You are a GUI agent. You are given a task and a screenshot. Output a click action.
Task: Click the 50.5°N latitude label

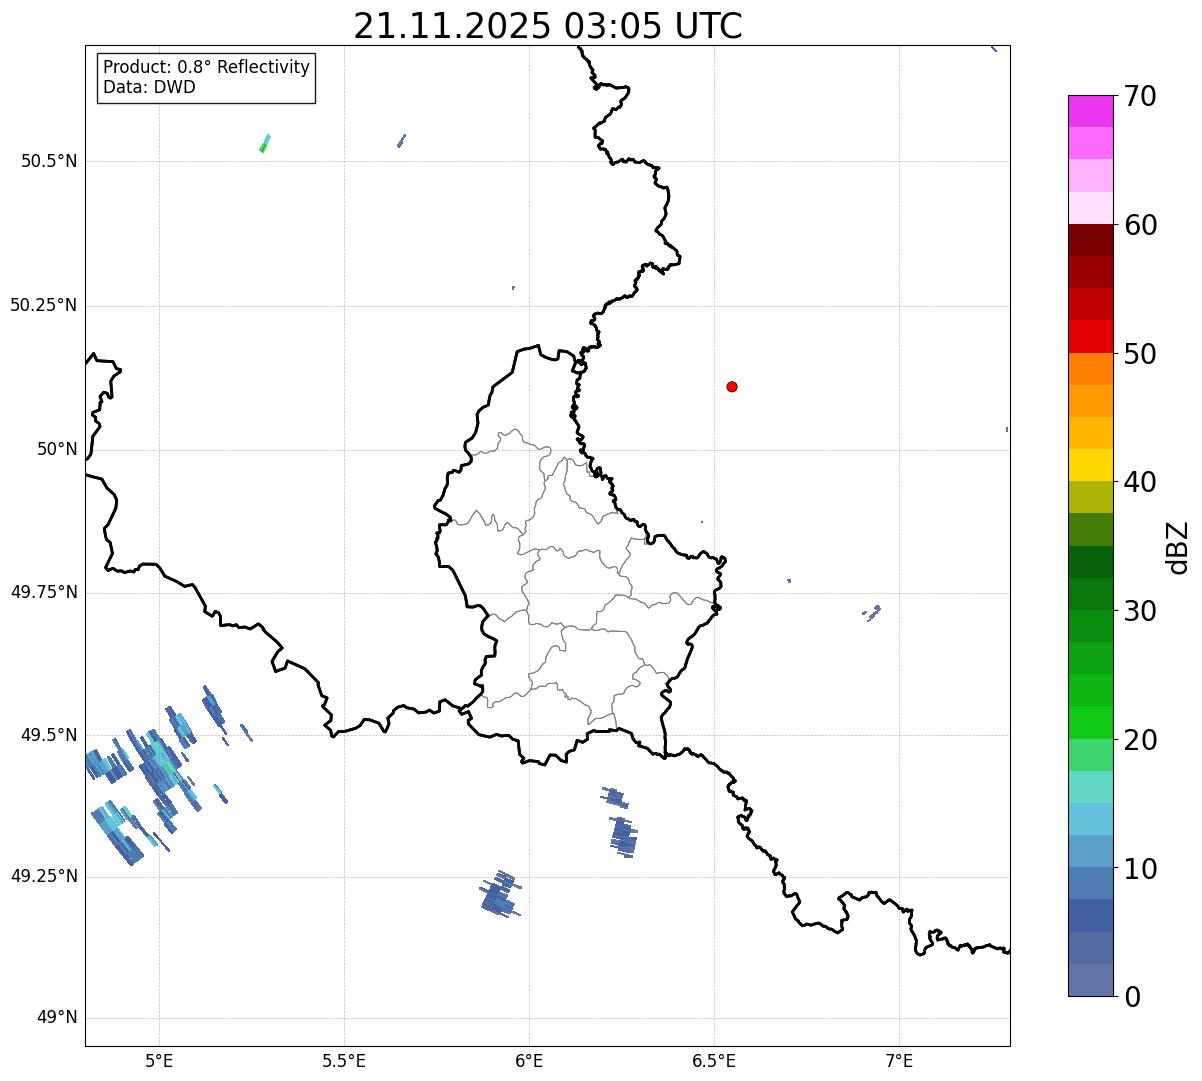point(49,161)
